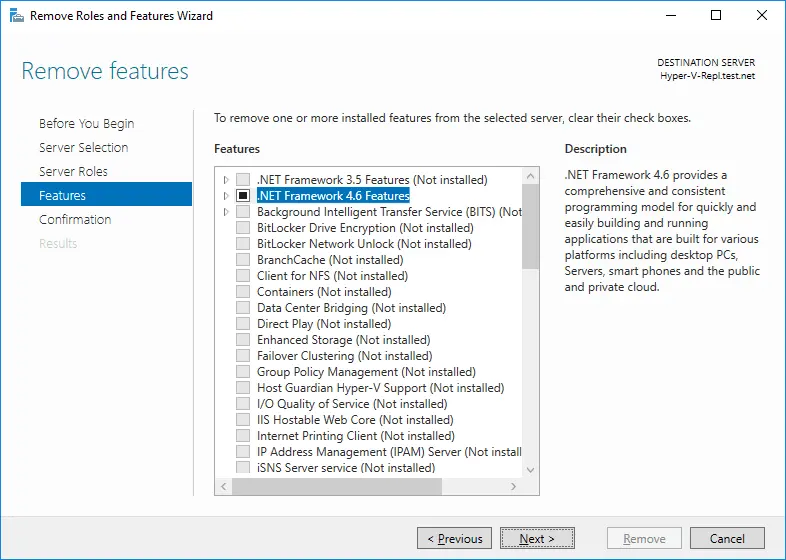Close the Remove Roles and Features Wizard
The height and width of the screenshot is (560, 786).
761,16
